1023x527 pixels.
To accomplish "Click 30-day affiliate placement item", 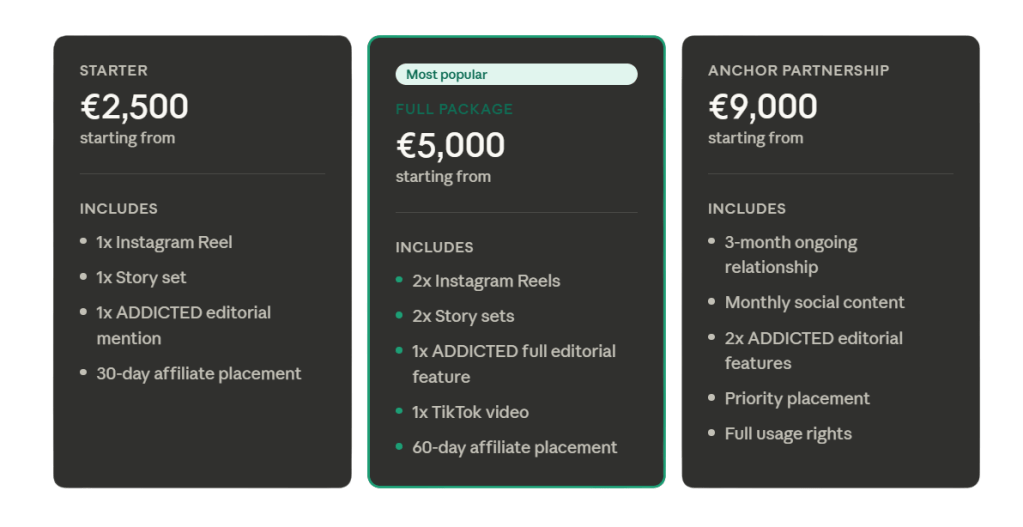I will tap(198, 373).
